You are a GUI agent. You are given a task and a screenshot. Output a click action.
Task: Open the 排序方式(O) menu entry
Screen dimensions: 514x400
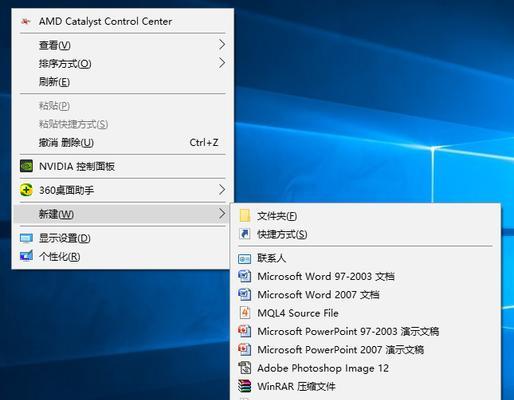click(x=123, y=63)
